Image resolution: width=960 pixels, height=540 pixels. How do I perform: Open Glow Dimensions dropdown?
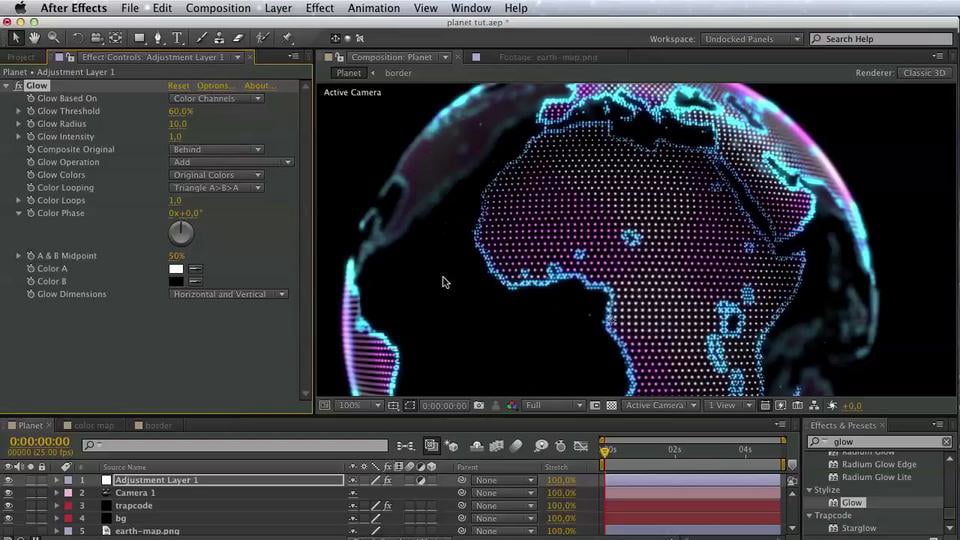[x=228, y=294]
